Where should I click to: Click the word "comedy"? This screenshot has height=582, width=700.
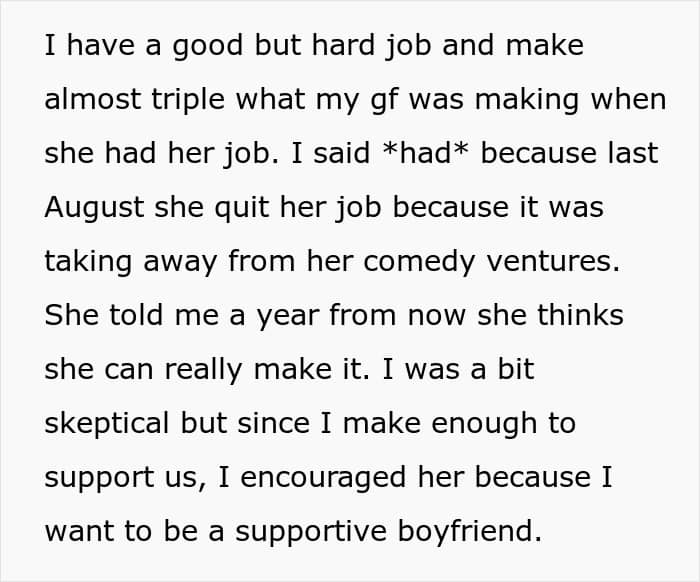[x=419, y=262]
